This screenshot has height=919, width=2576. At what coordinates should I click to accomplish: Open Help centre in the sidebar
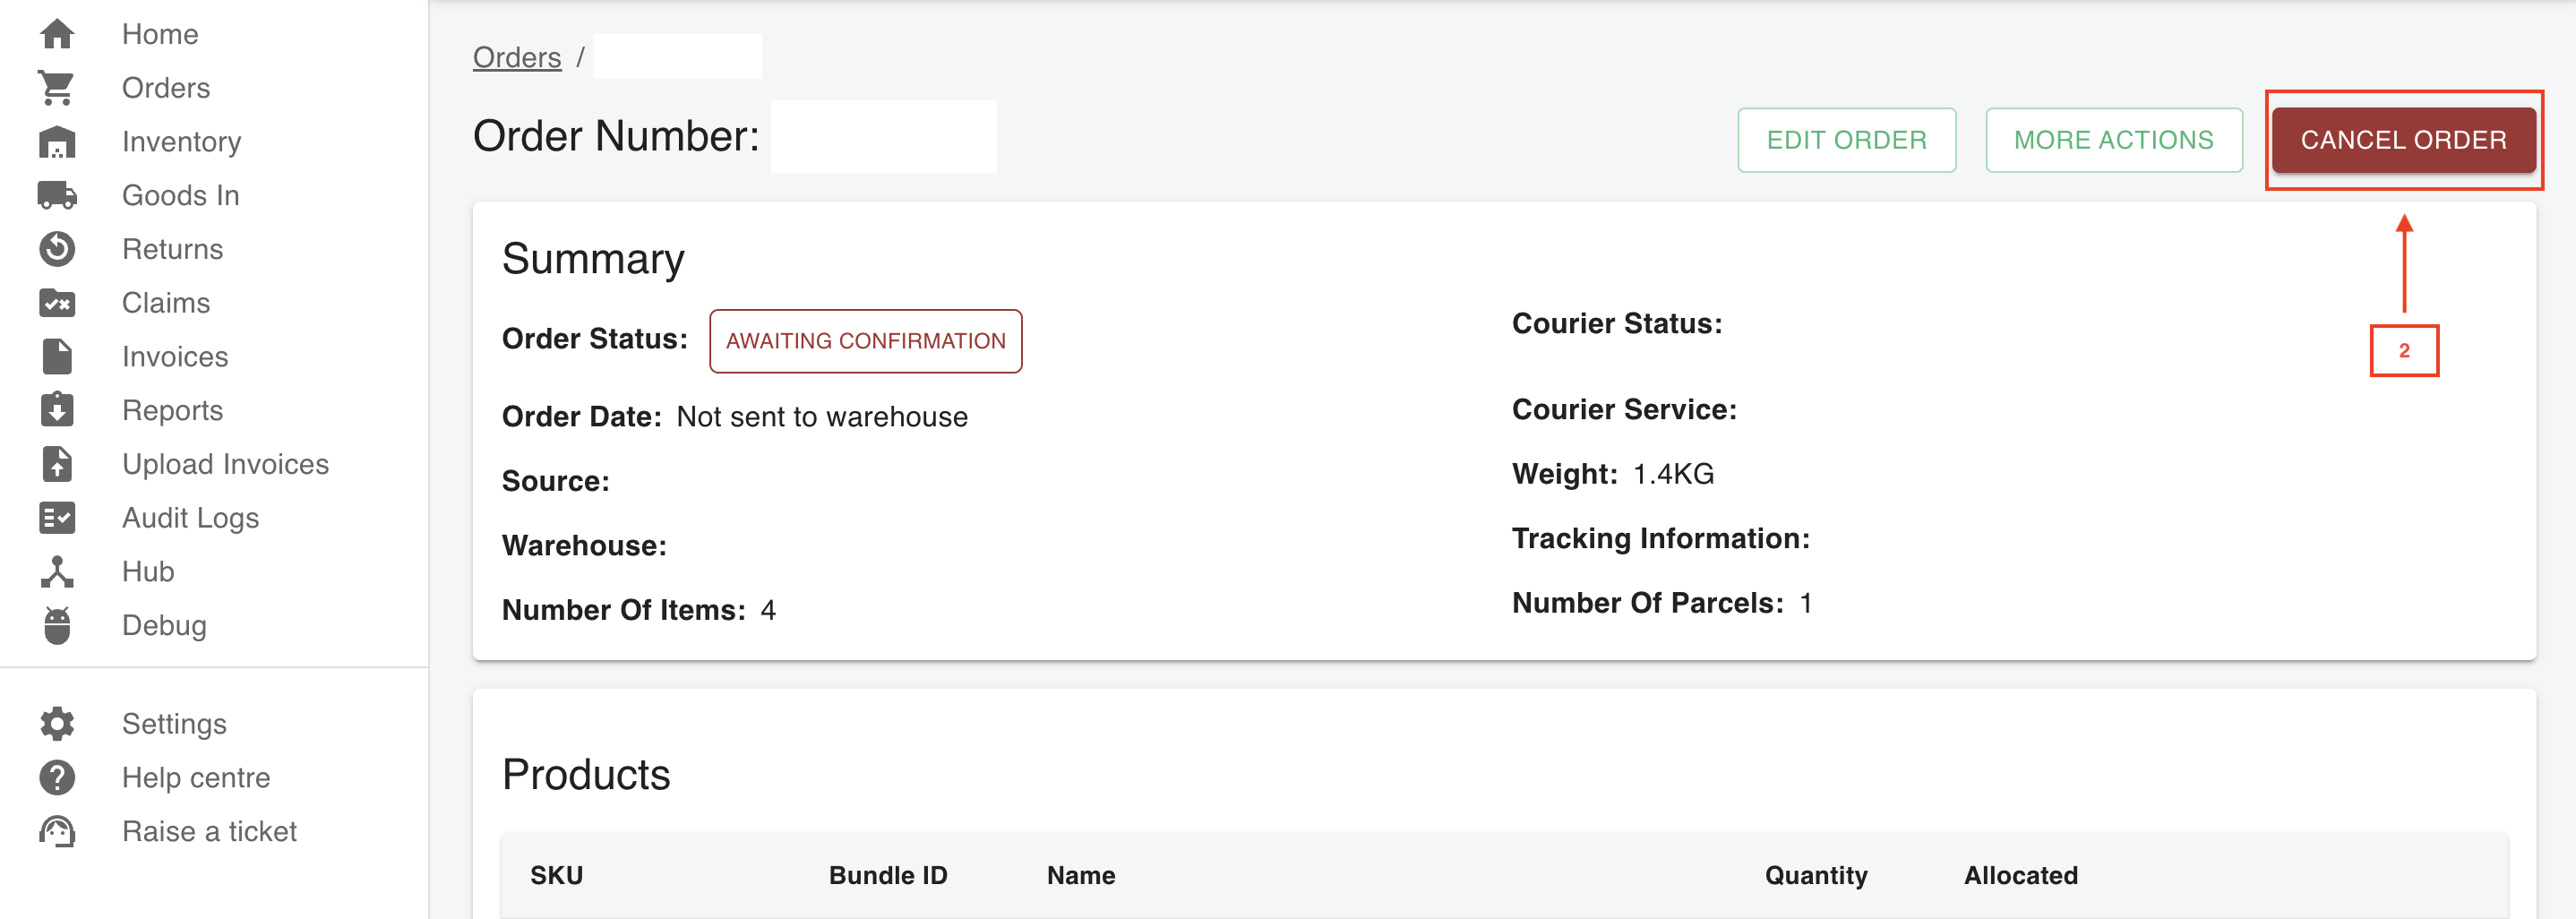(196, 778)
